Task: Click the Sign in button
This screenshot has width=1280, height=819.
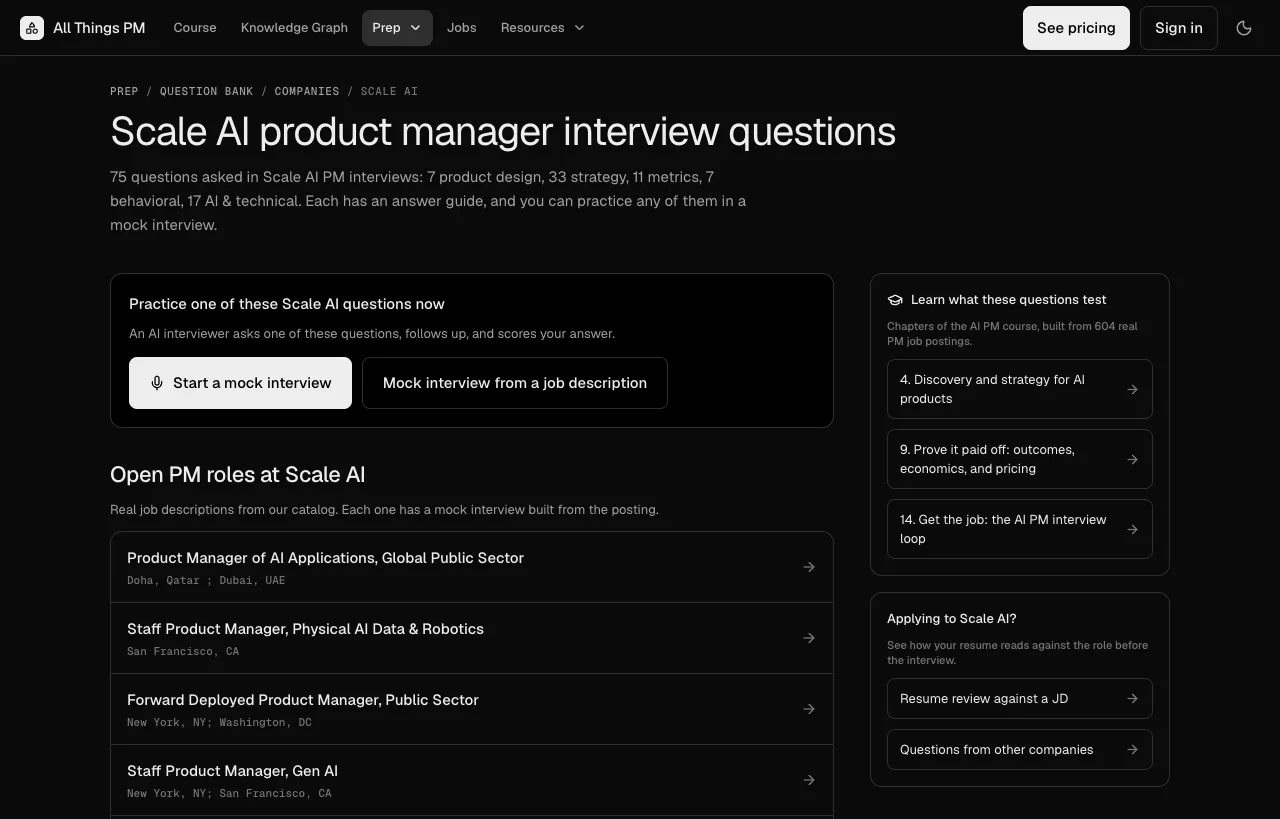Action: (1178, 28)
